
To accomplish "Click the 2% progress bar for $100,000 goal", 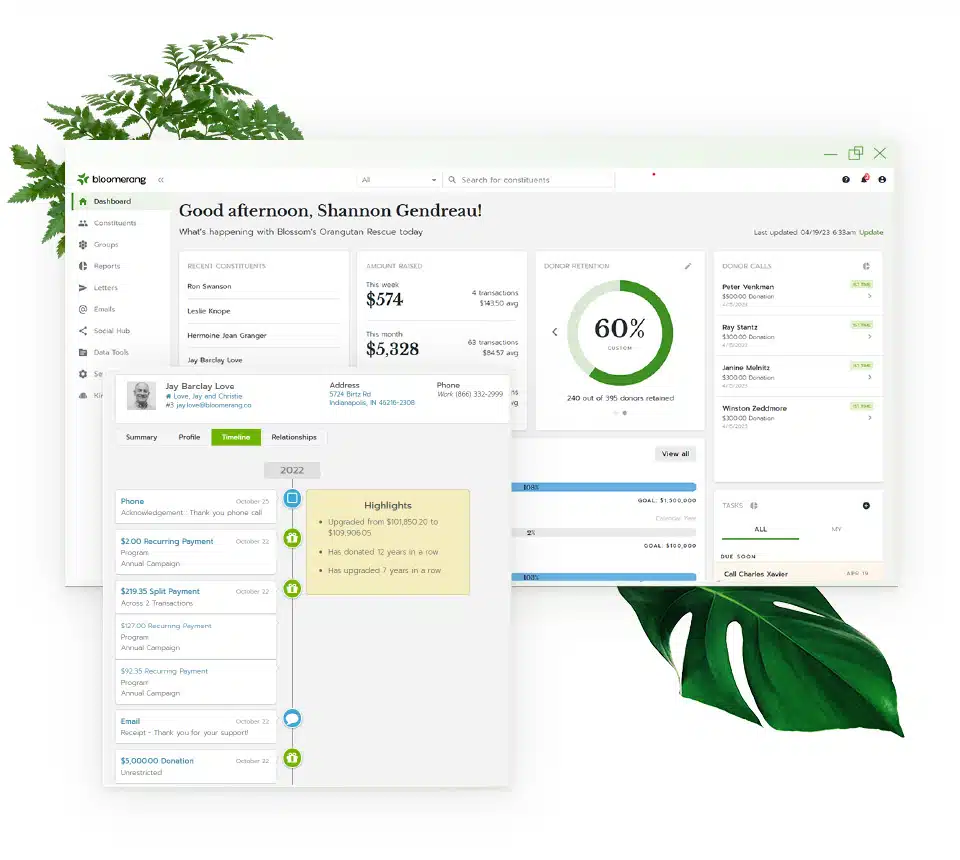I will click(x=604, y=533).
